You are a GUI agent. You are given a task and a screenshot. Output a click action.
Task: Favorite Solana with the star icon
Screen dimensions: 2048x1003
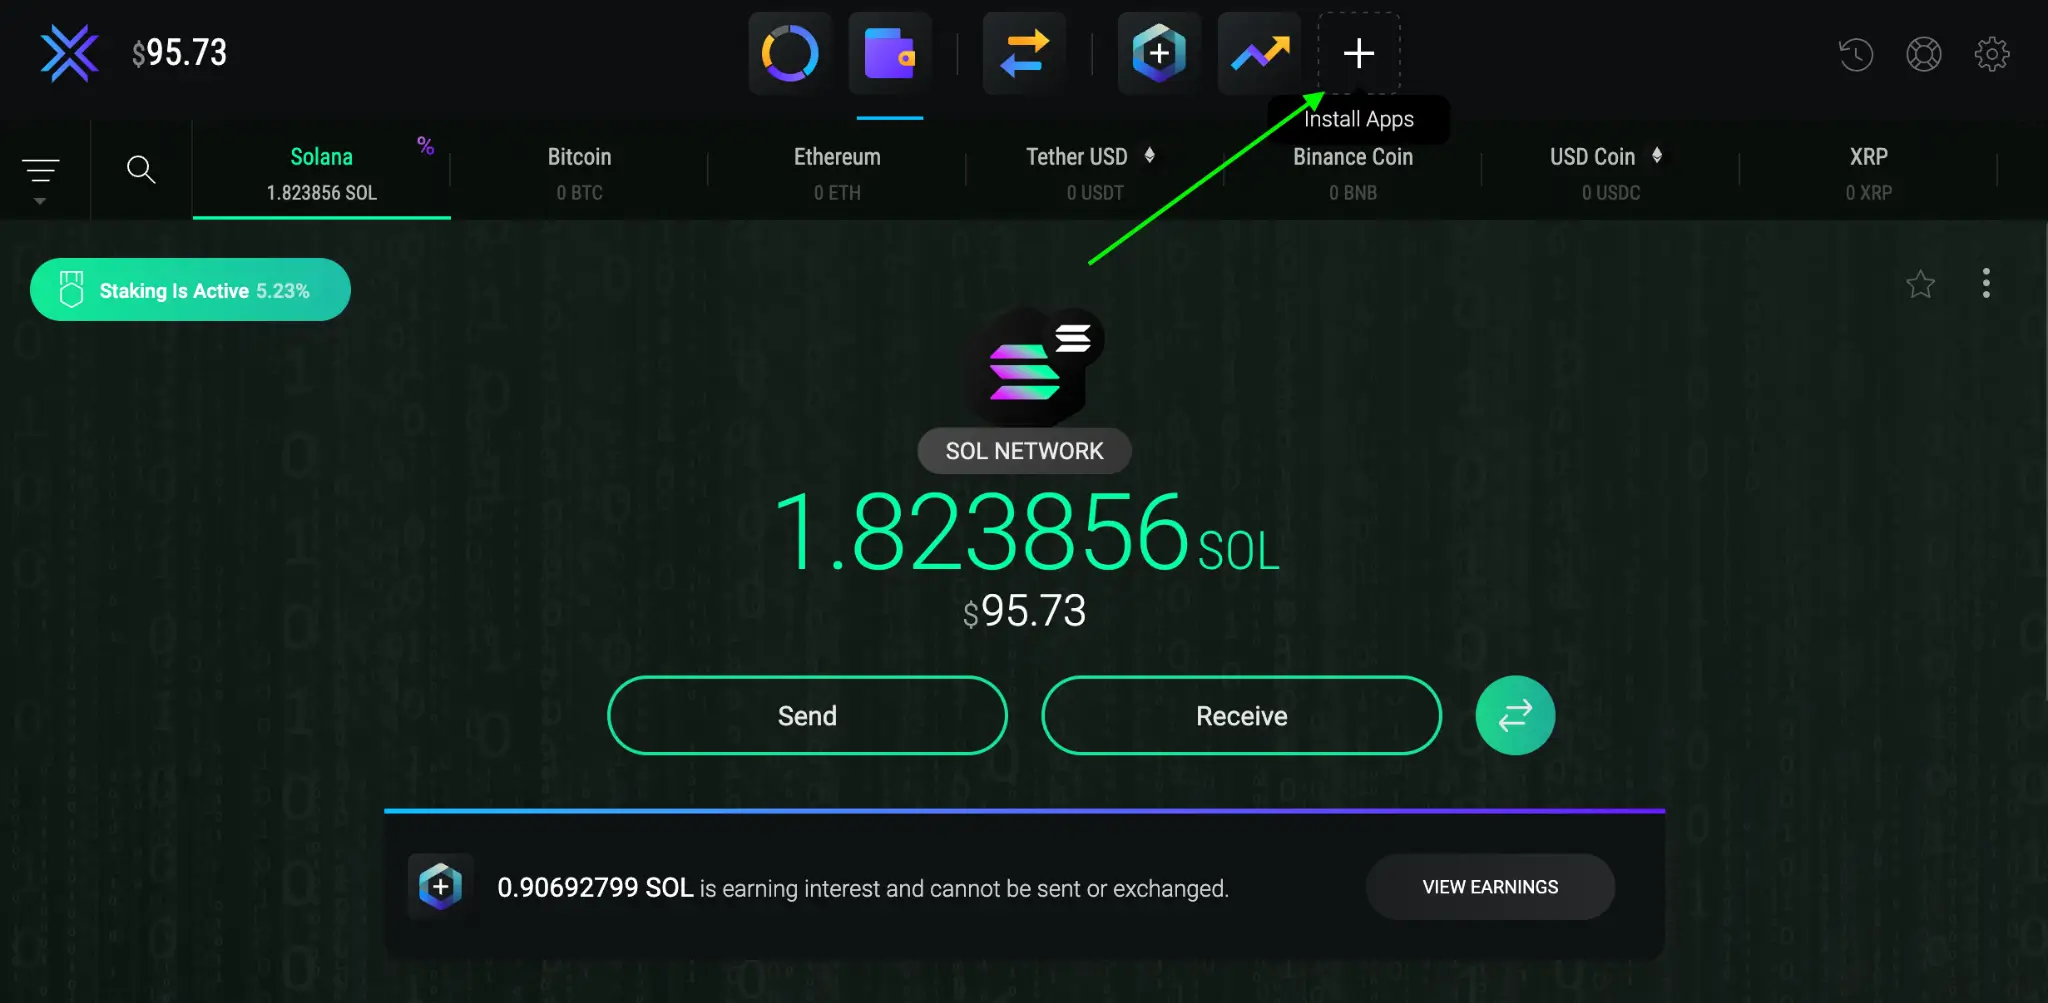pos(1920,285)
